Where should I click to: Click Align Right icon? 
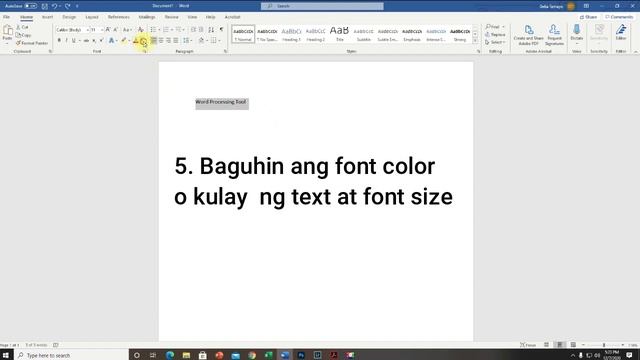point(168,40)
